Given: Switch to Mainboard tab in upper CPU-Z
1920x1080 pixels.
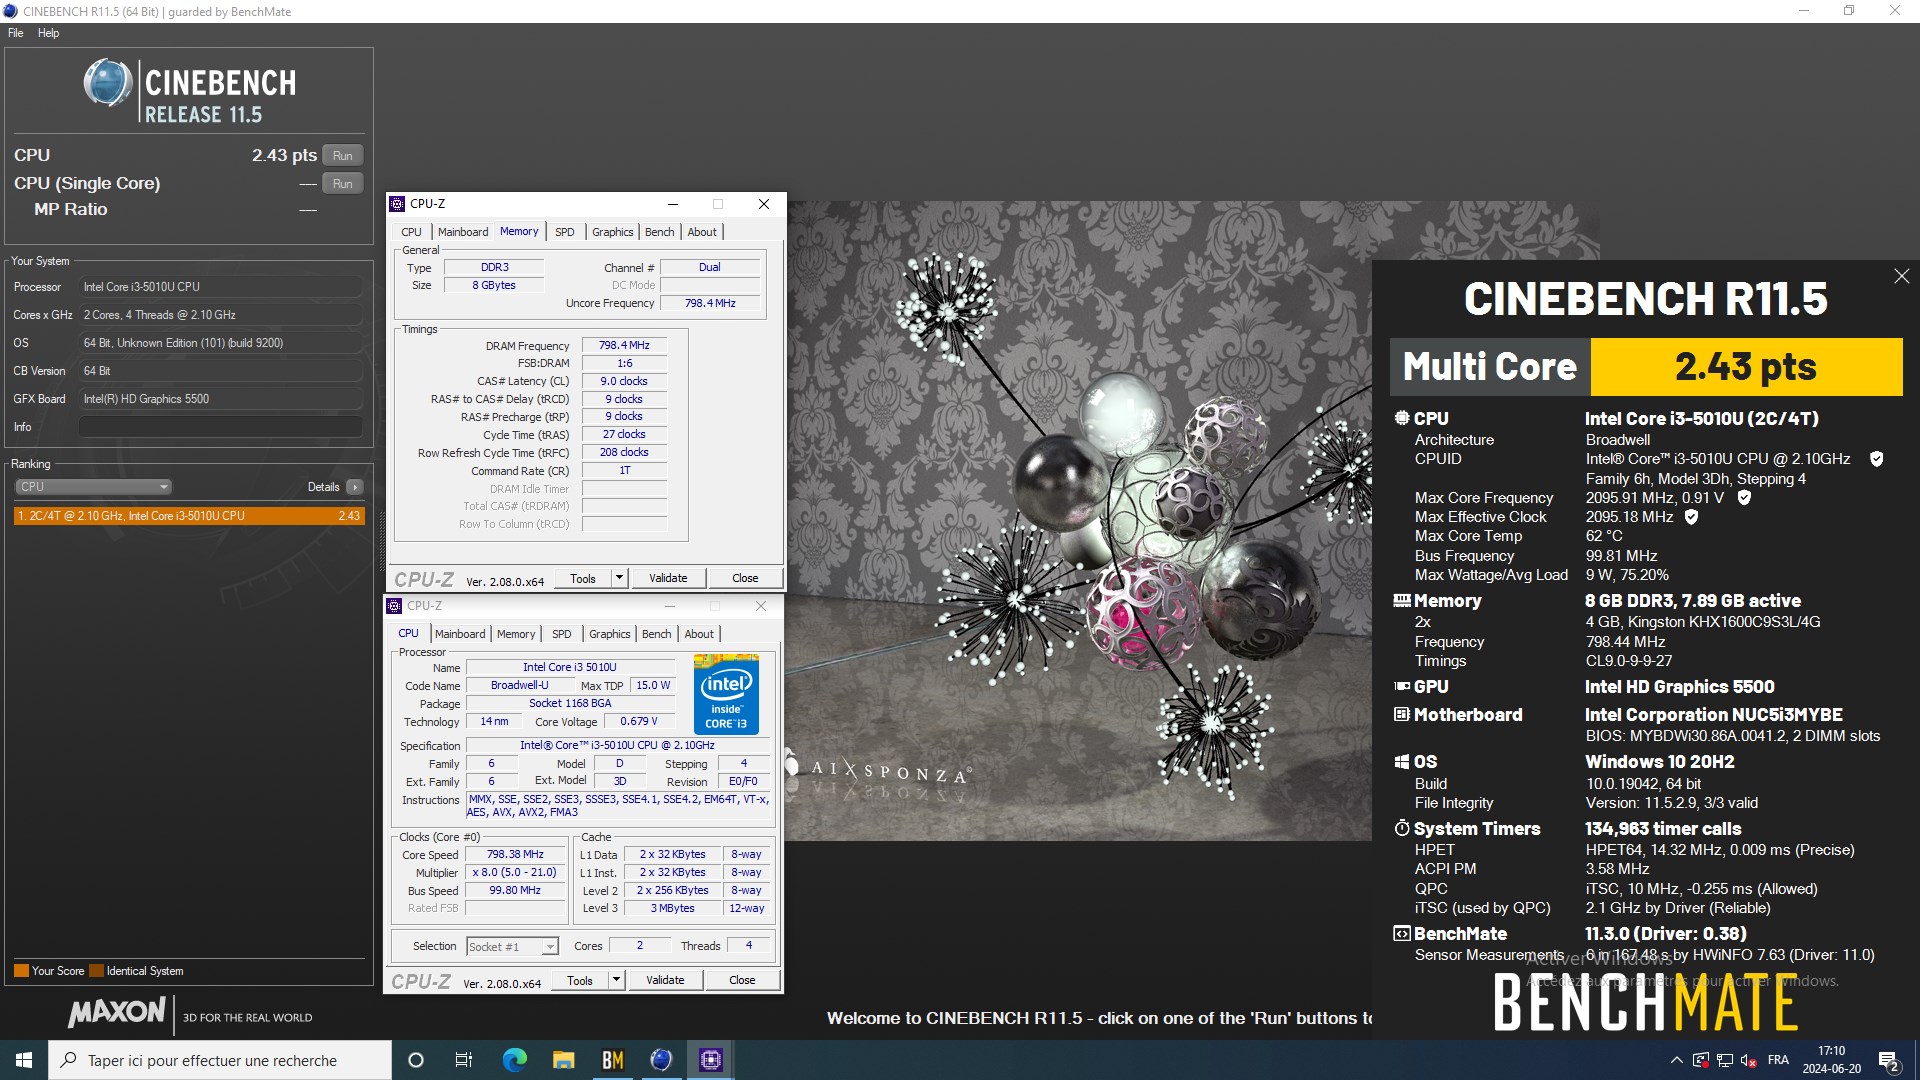Looking at the screenshot, I should [463, 232].
